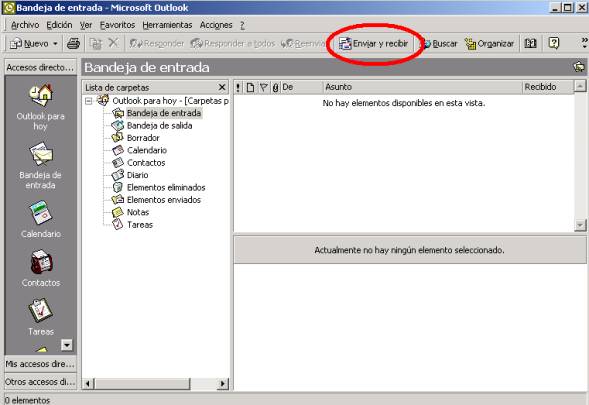Image resolution: width=589 pixels, height=405 pixels.
Task: Open the Nuevo dropdown arrow
Action: 55,44
